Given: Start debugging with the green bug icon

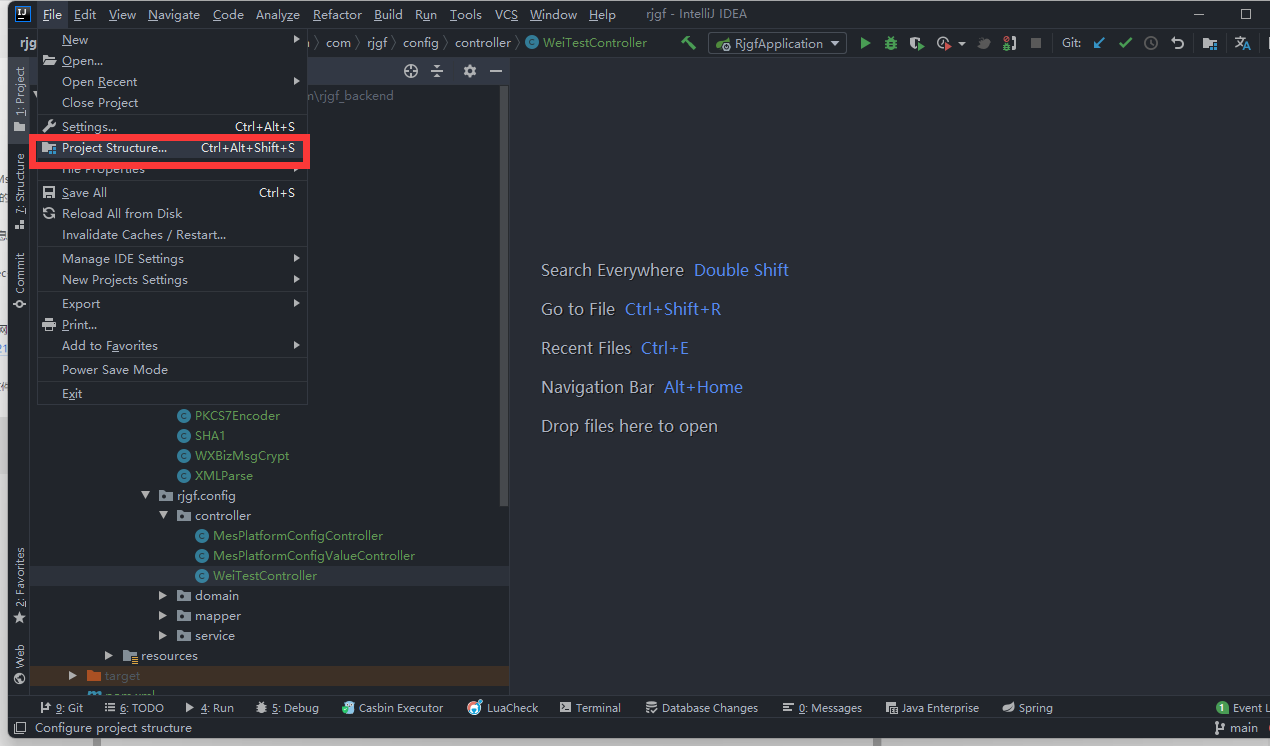Looking at the screenshot, I should [890, 43].
